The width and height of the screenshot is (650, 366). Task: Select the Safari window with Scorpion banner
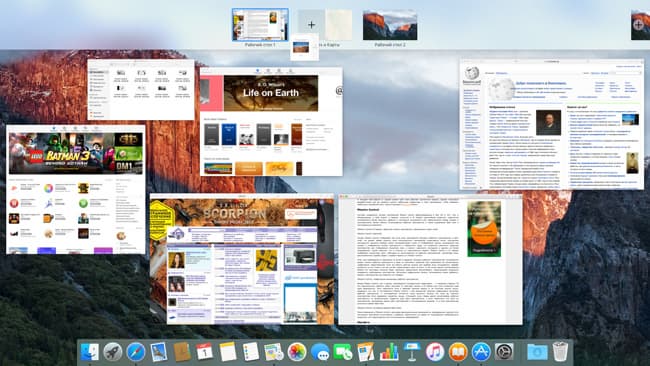242,259
